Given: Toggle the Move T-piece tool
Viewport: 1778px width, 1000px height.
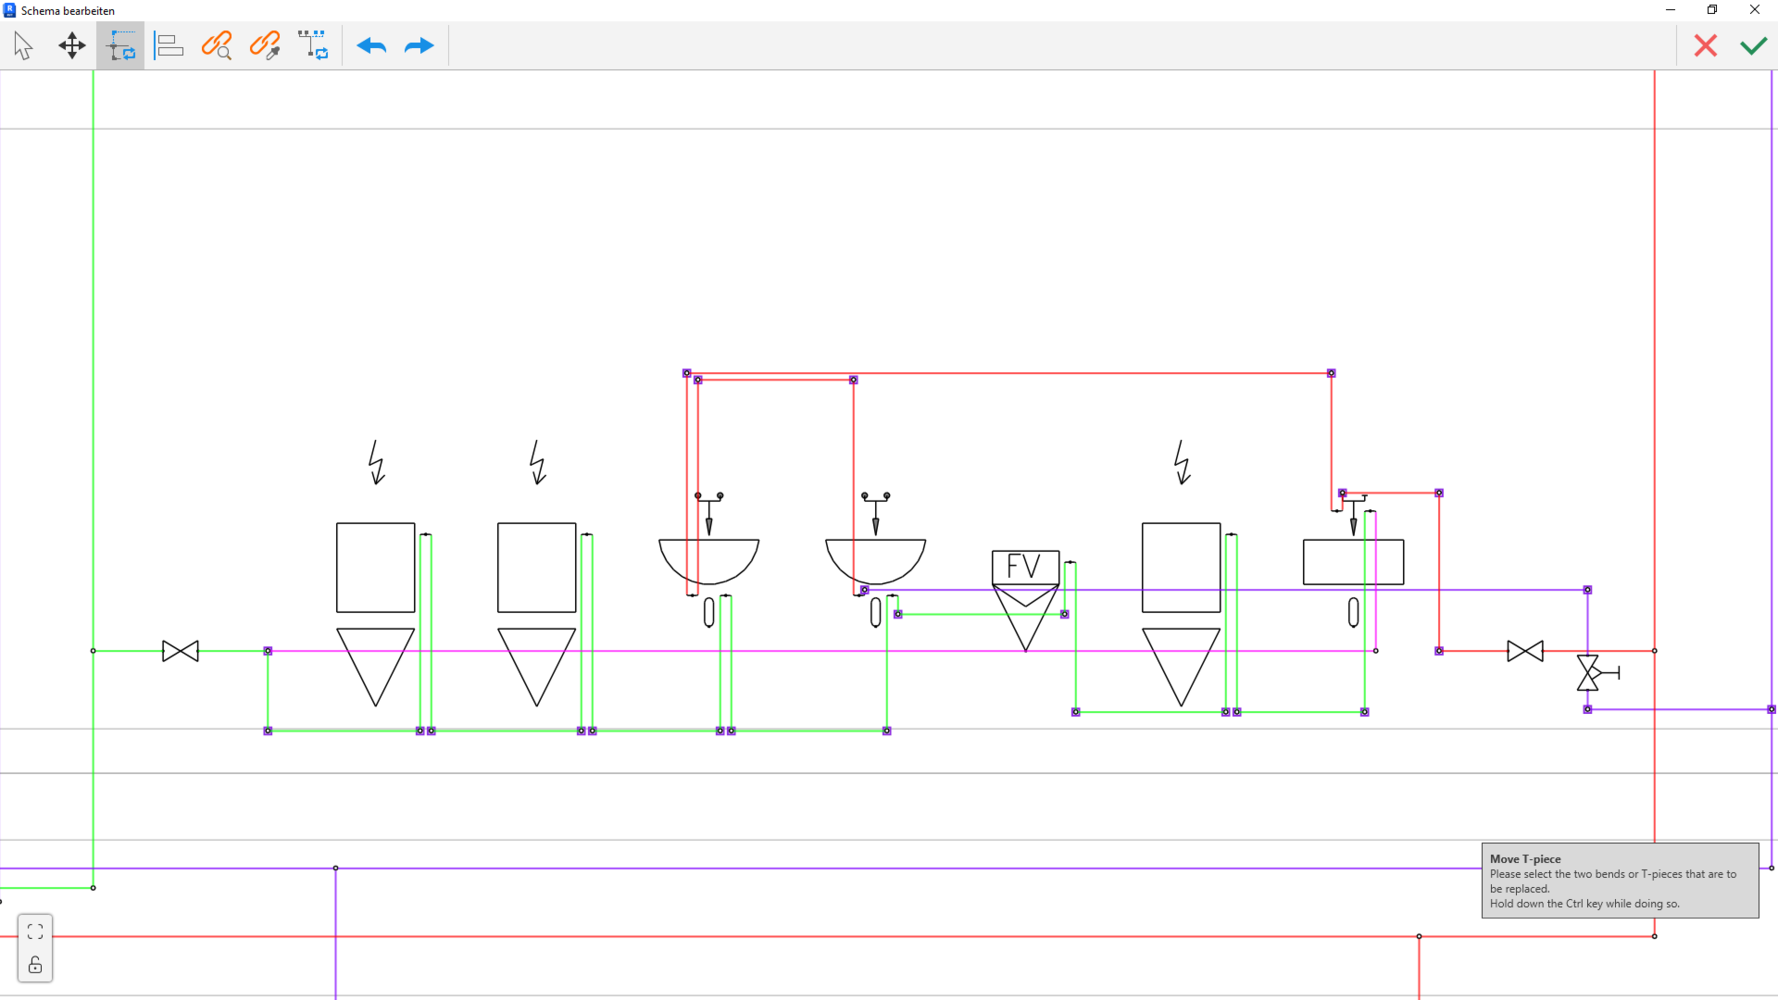Looking at the screenshot, I should pyautogui.click(x=120, y=46).
